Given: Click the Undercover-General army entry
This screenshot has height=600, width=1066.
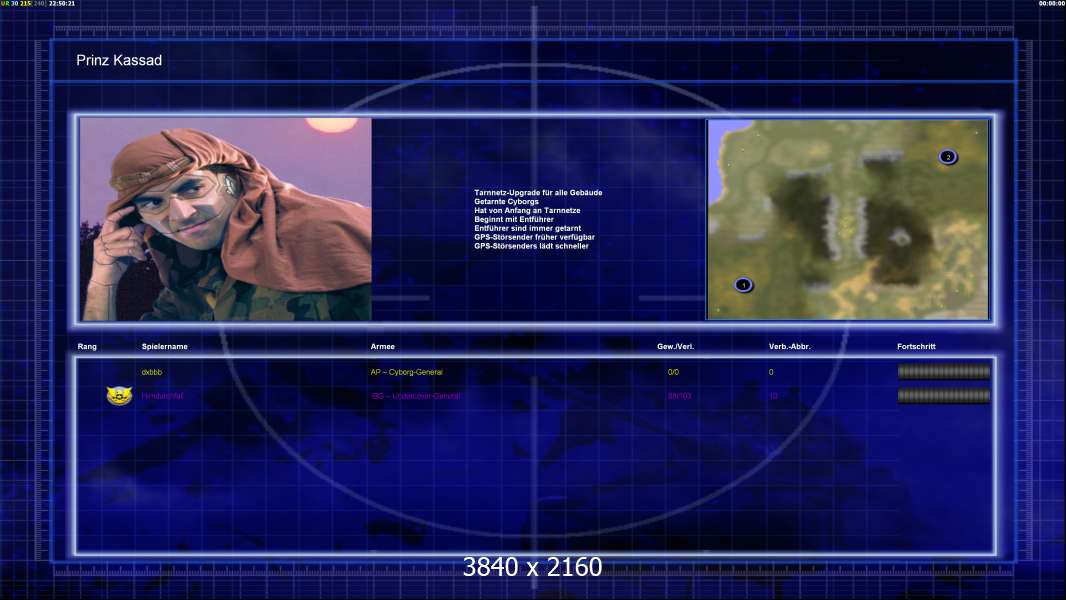Looking at the screenshot, I should click(415, 396).
